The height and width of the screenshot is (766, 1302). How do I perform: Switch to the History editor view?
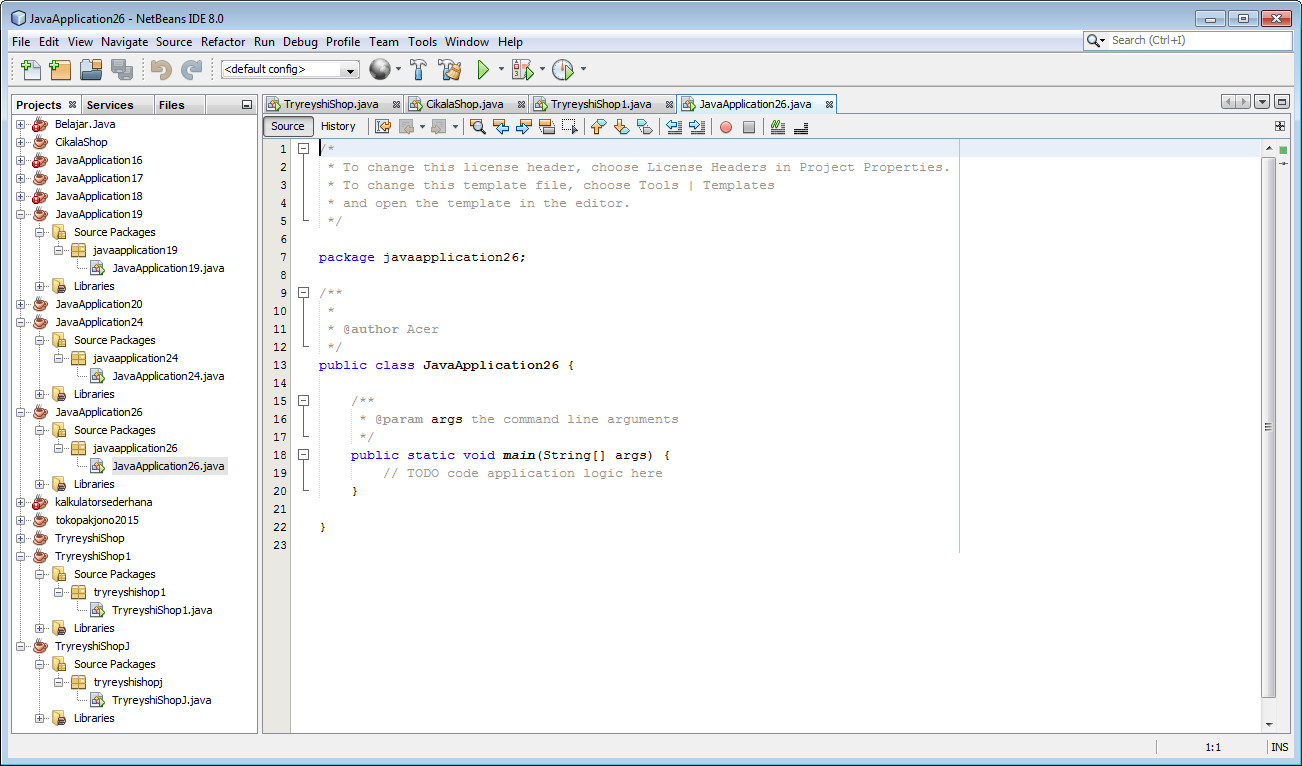pyautogui.click(x=339, y=126)
